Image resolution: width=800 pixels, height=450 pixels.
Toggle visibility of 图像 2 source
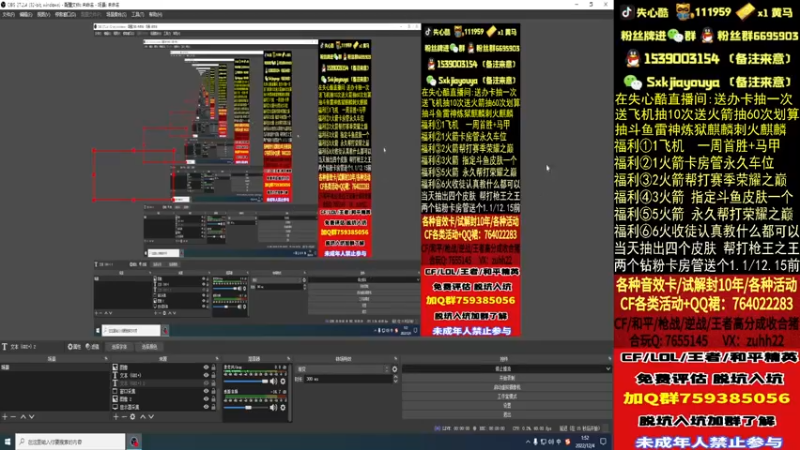tap(206, 399)
